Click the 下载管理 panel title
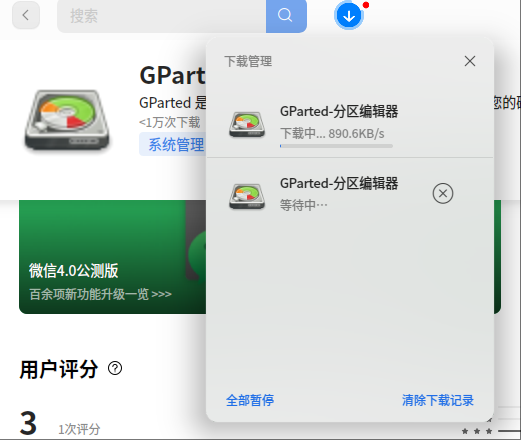521x440 pixels. (x=248, y=61)
